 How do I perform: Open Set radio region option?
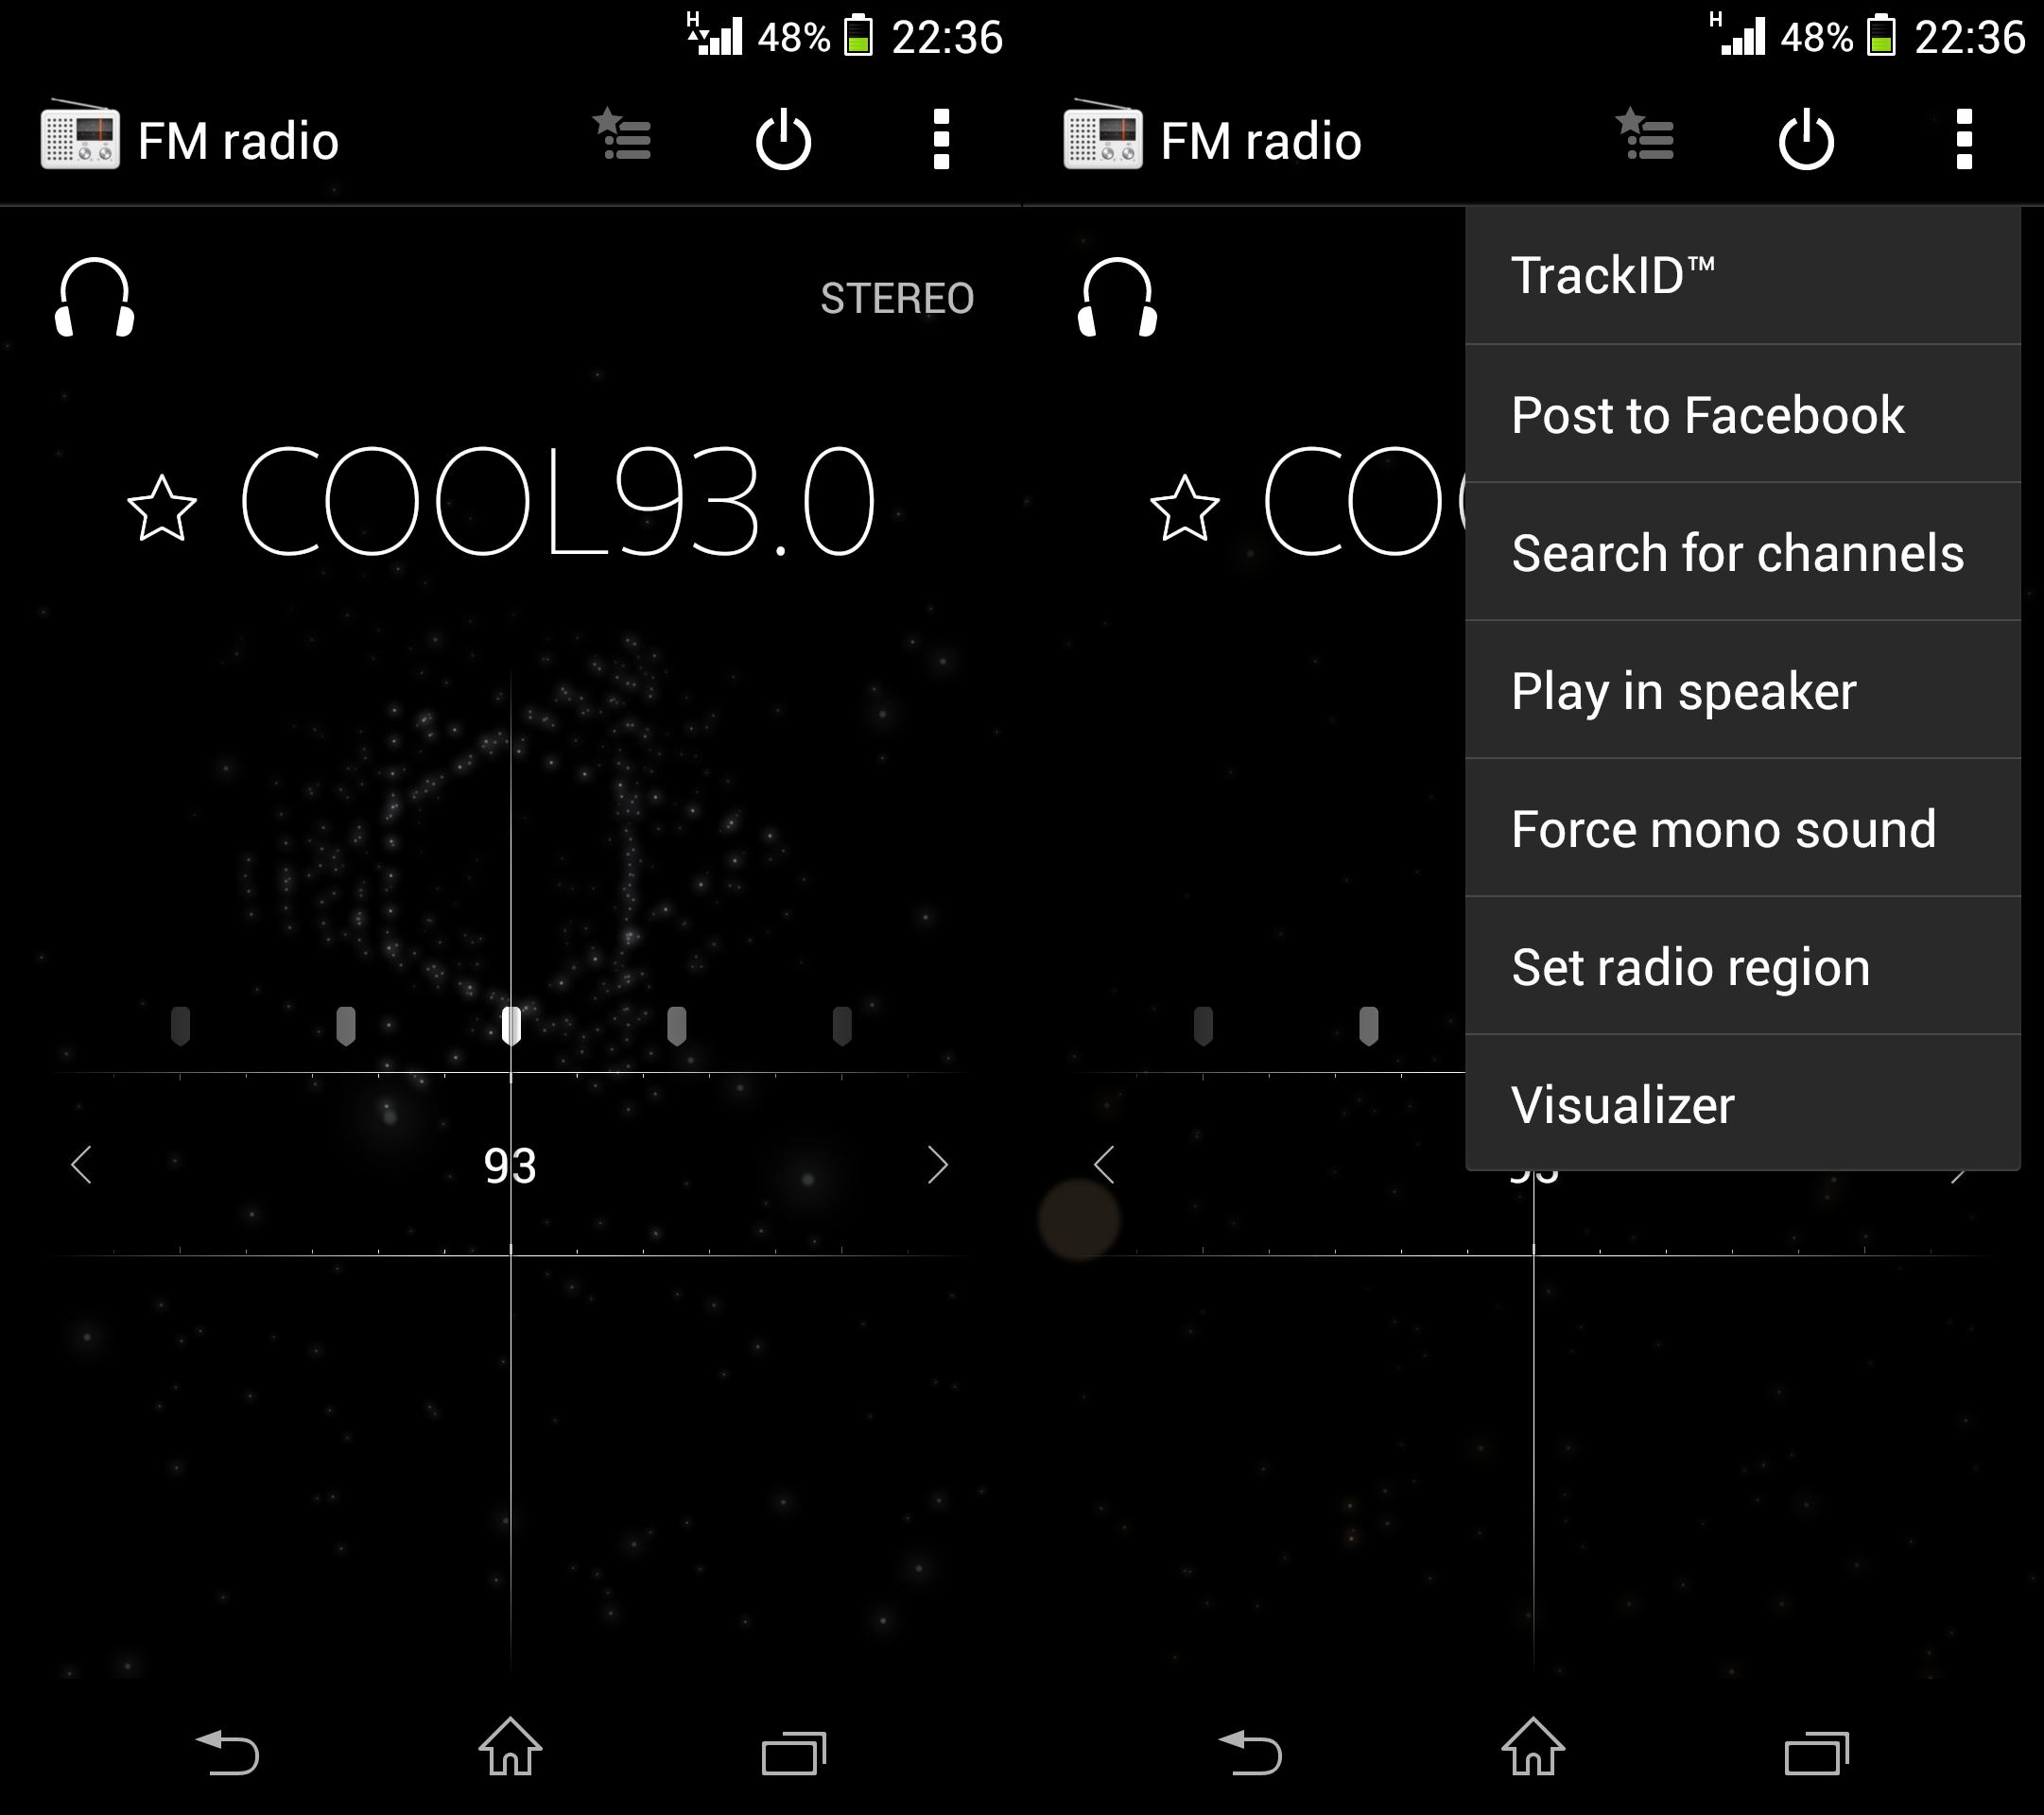pyautogui.click(x=1753, y=967)
